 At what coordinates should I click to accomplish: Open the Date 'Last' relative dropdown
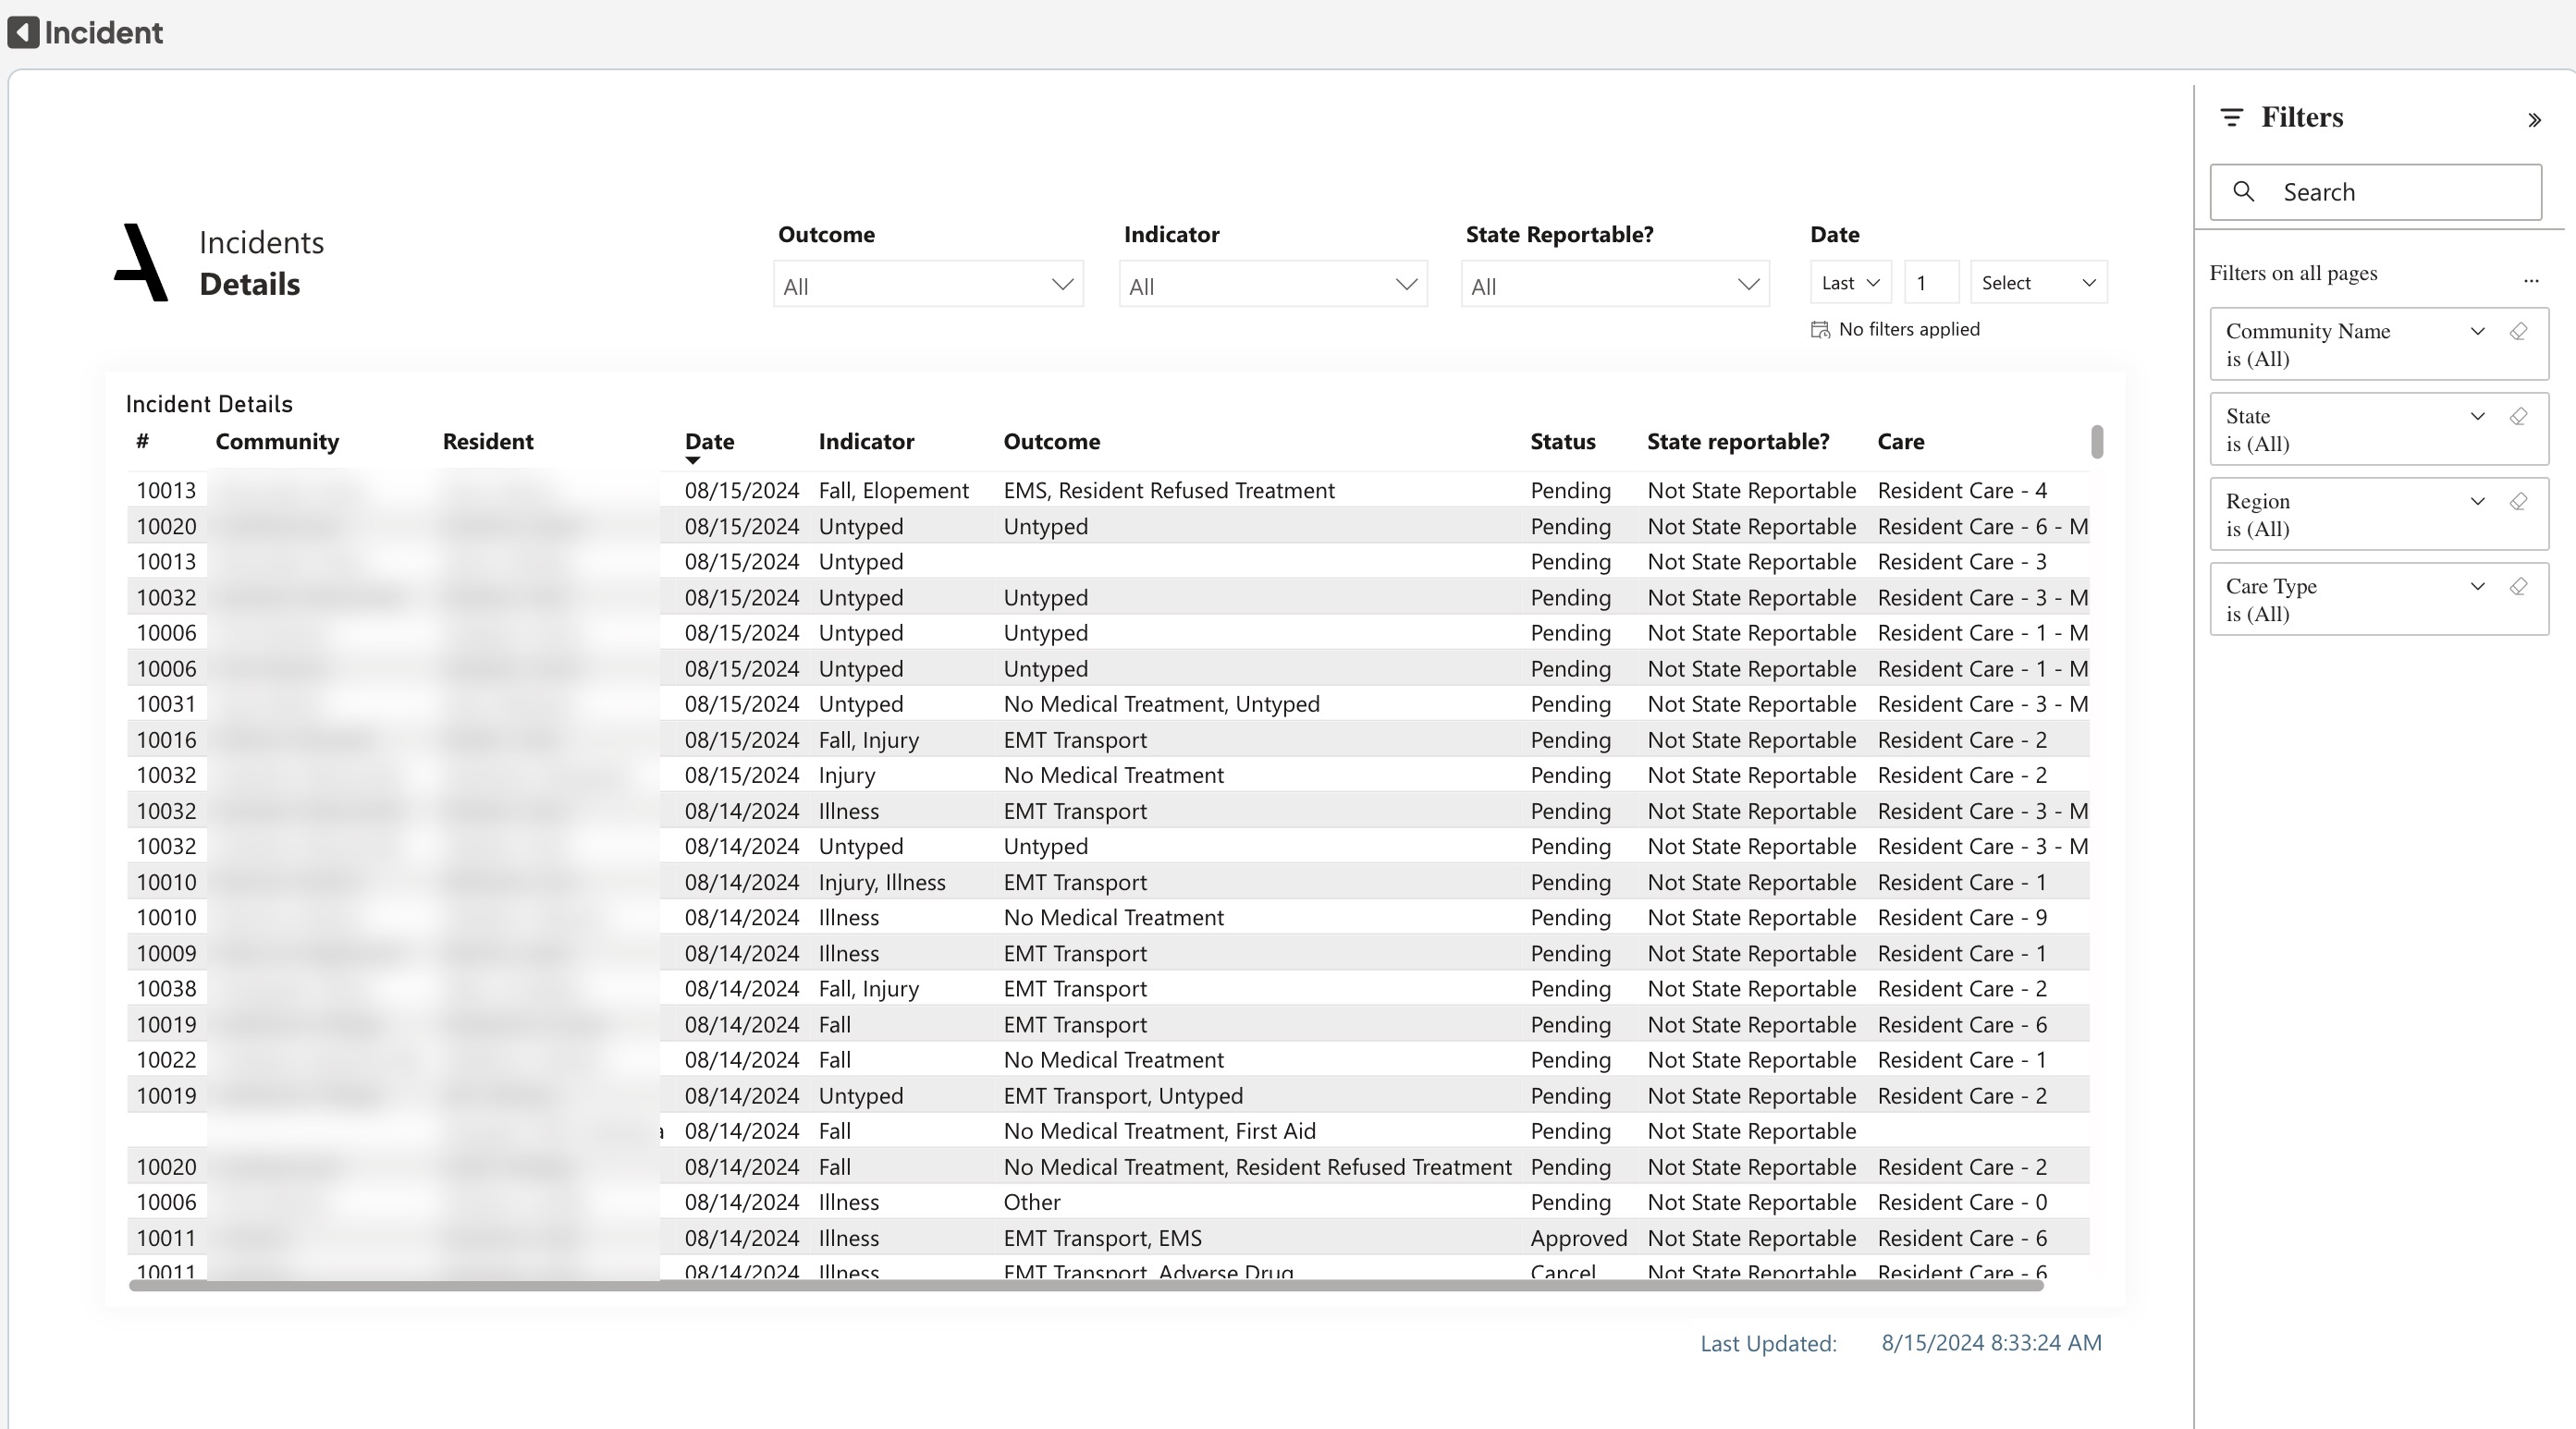1849,283
